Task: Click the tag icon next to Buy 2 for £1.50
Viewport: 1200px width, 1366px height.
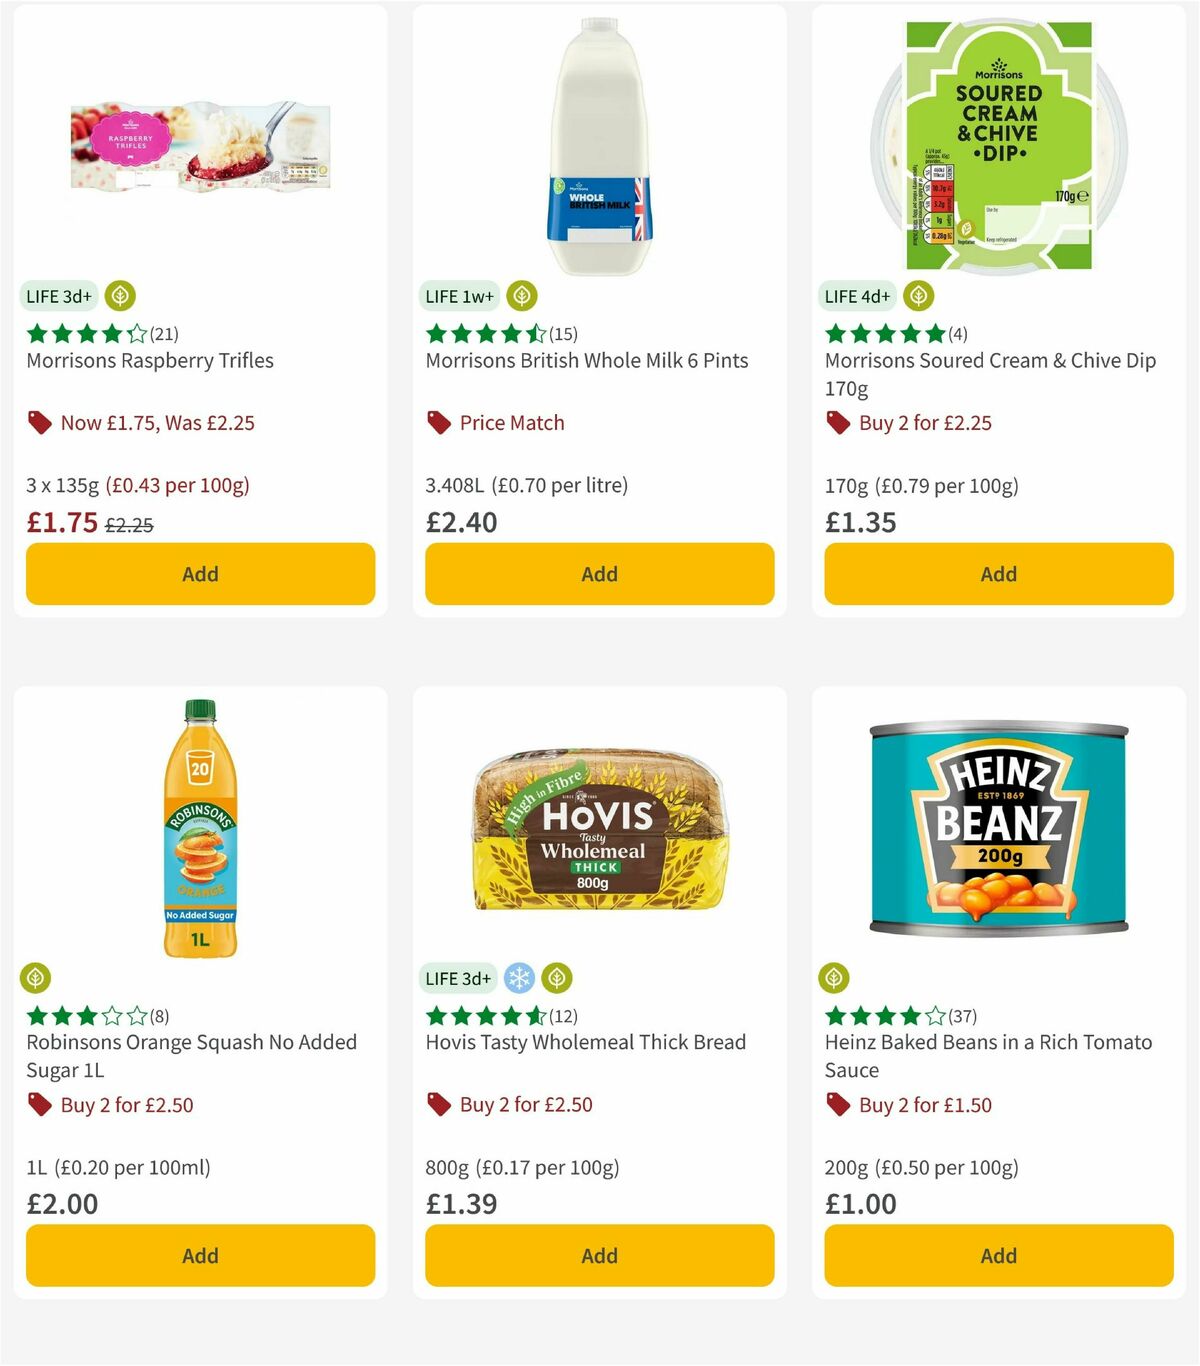Action: 836,1104
